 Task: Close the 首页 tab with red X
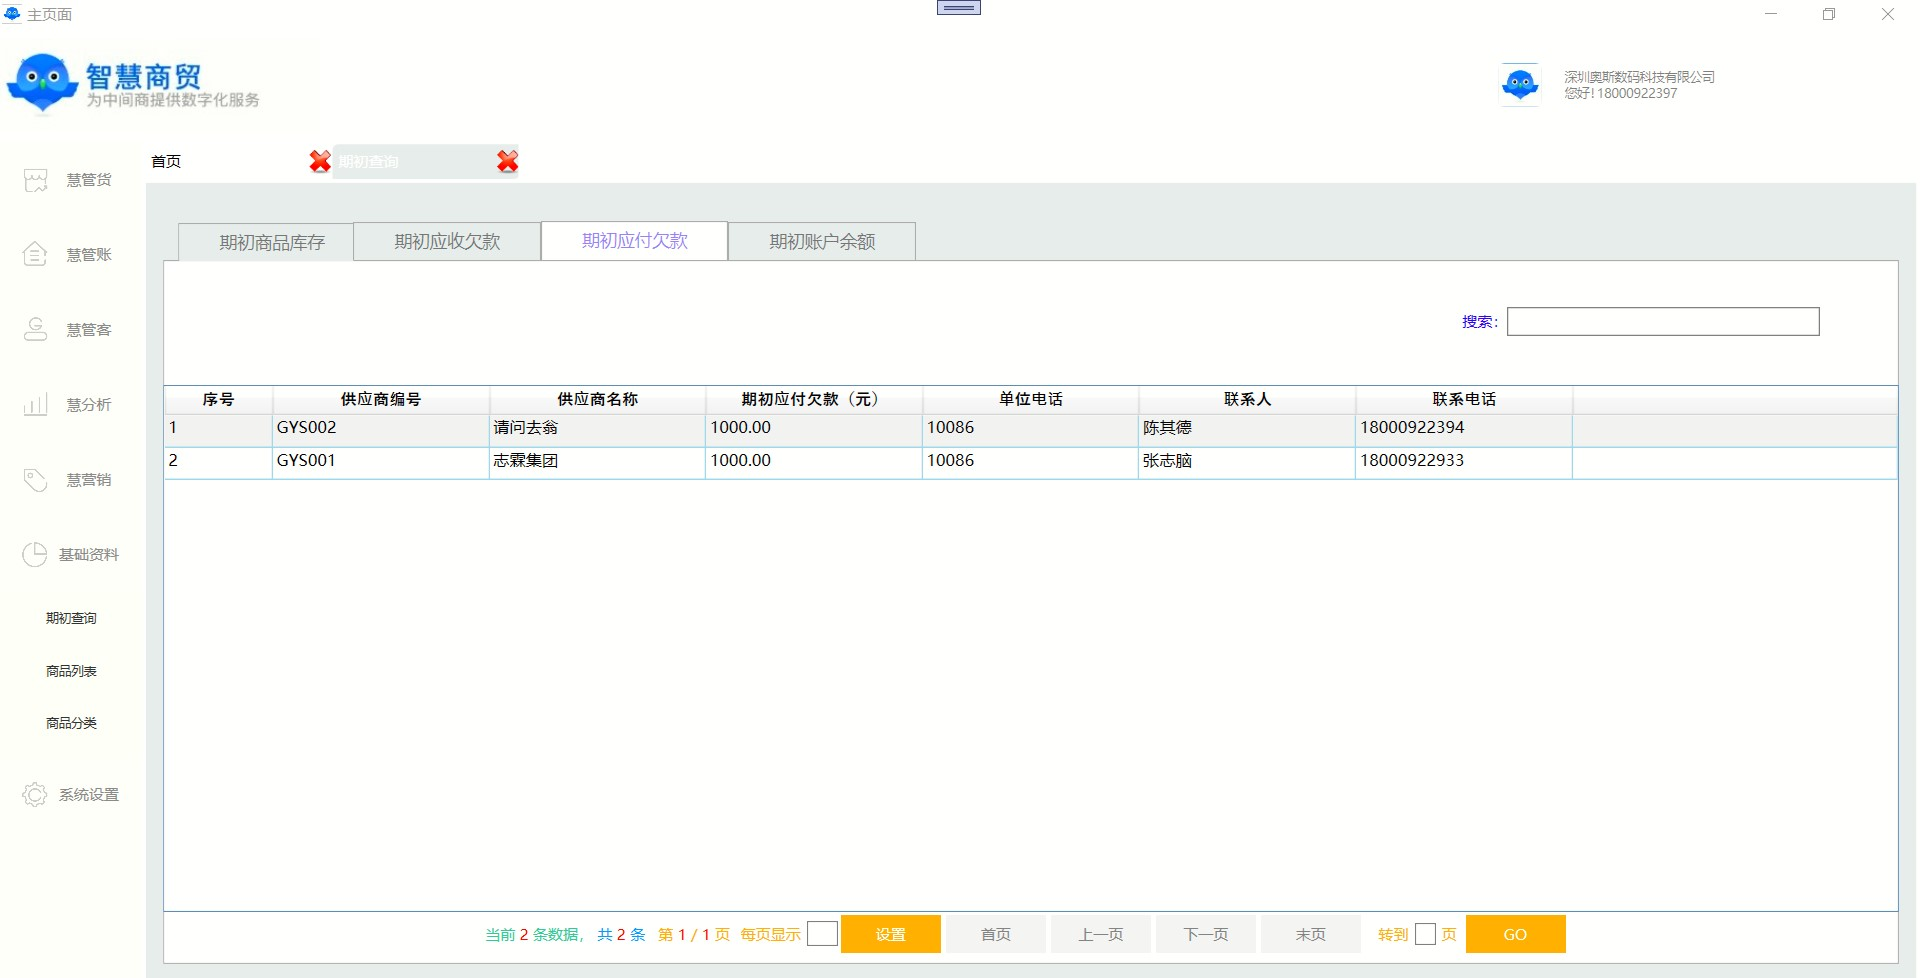(x=320, y=161)
